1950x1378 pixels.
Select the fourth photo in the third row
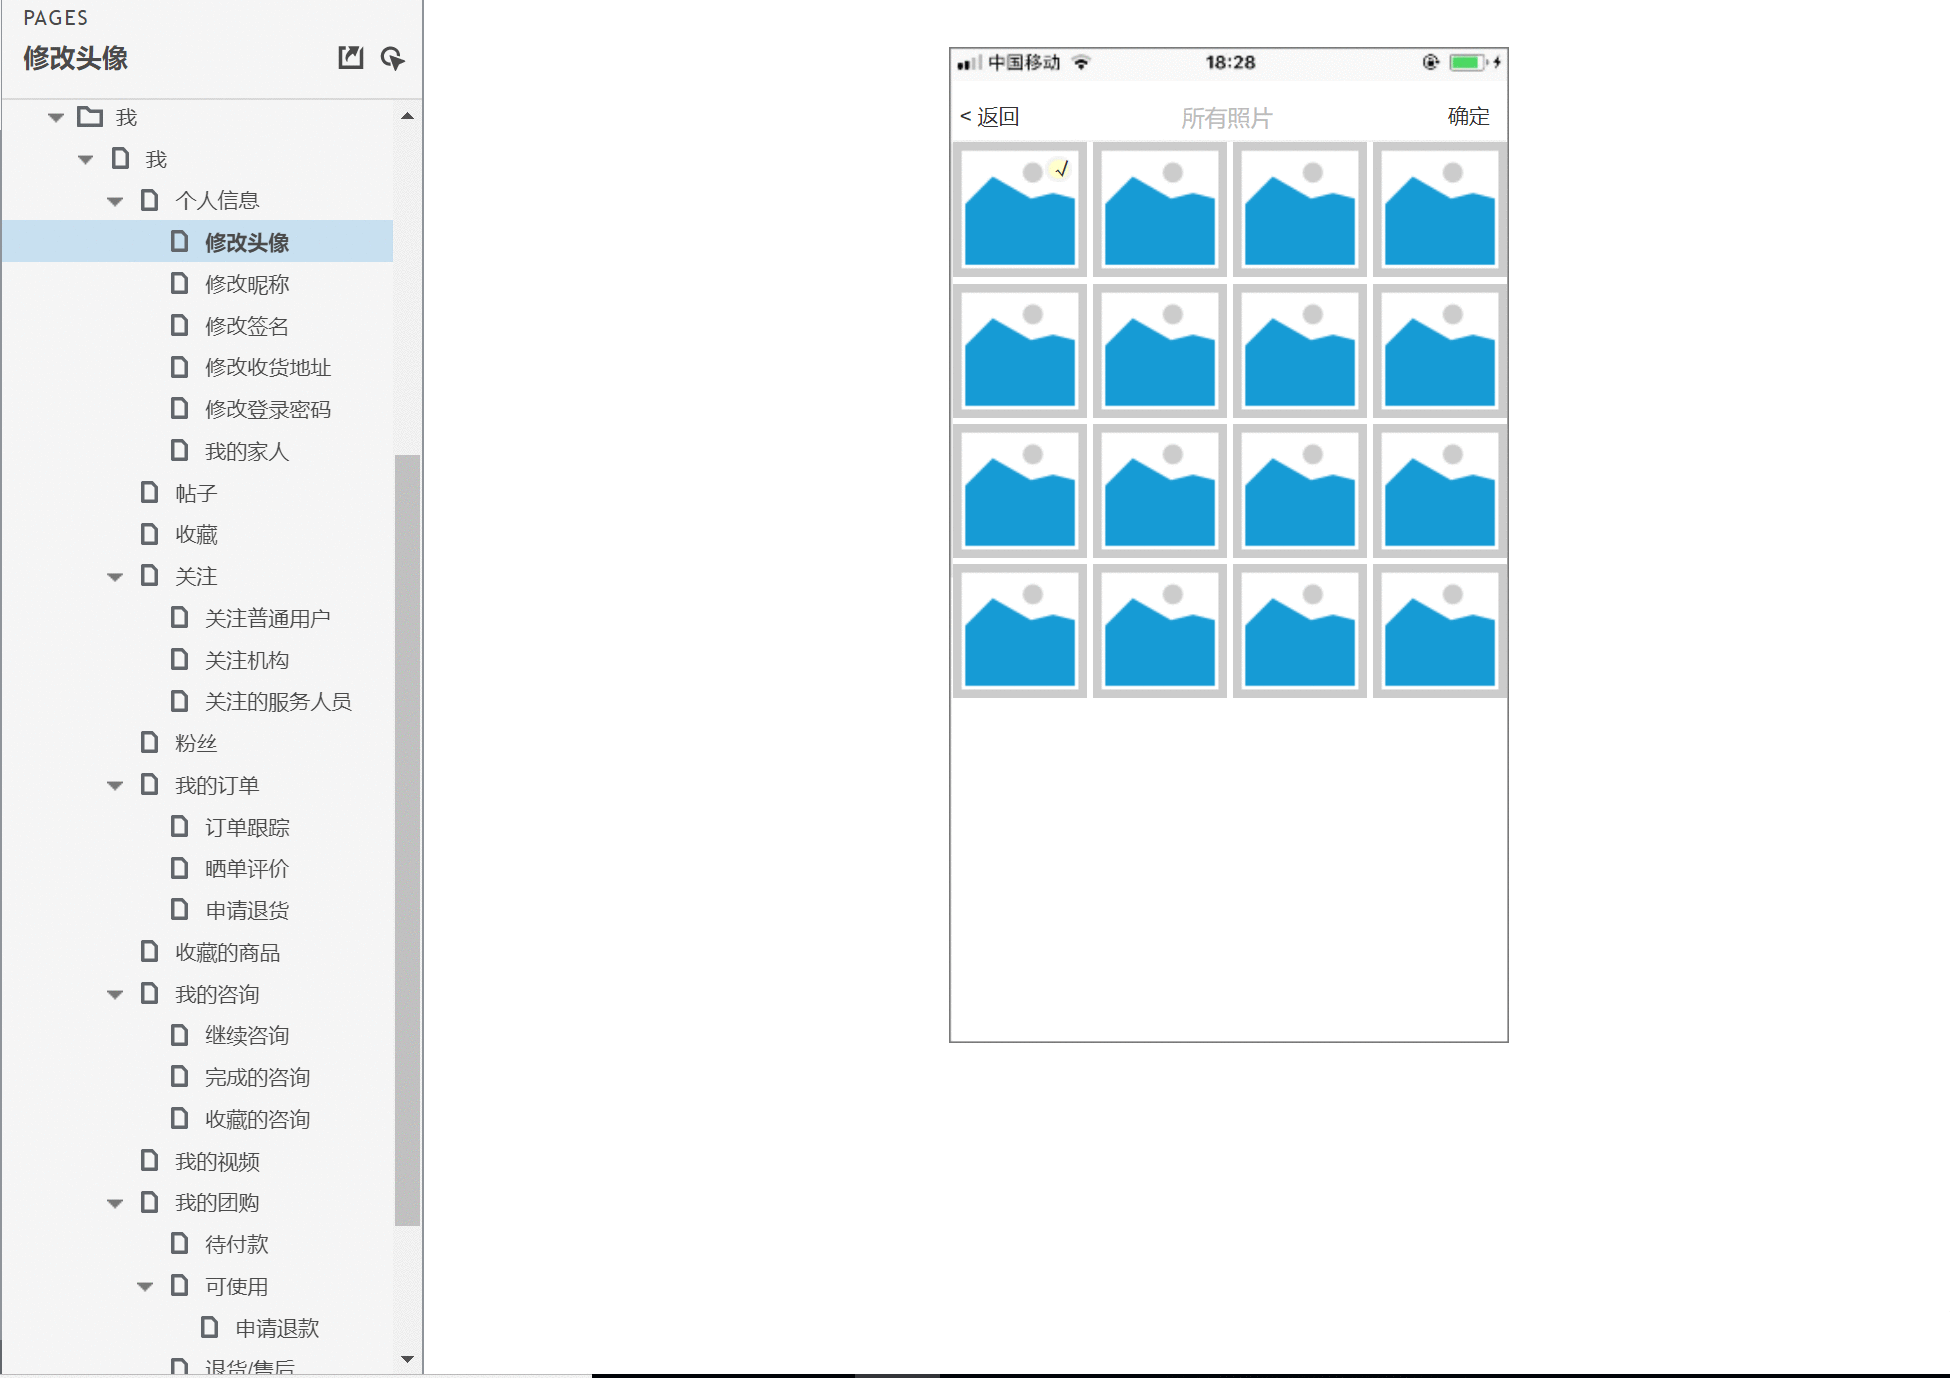pos(1440,491)
